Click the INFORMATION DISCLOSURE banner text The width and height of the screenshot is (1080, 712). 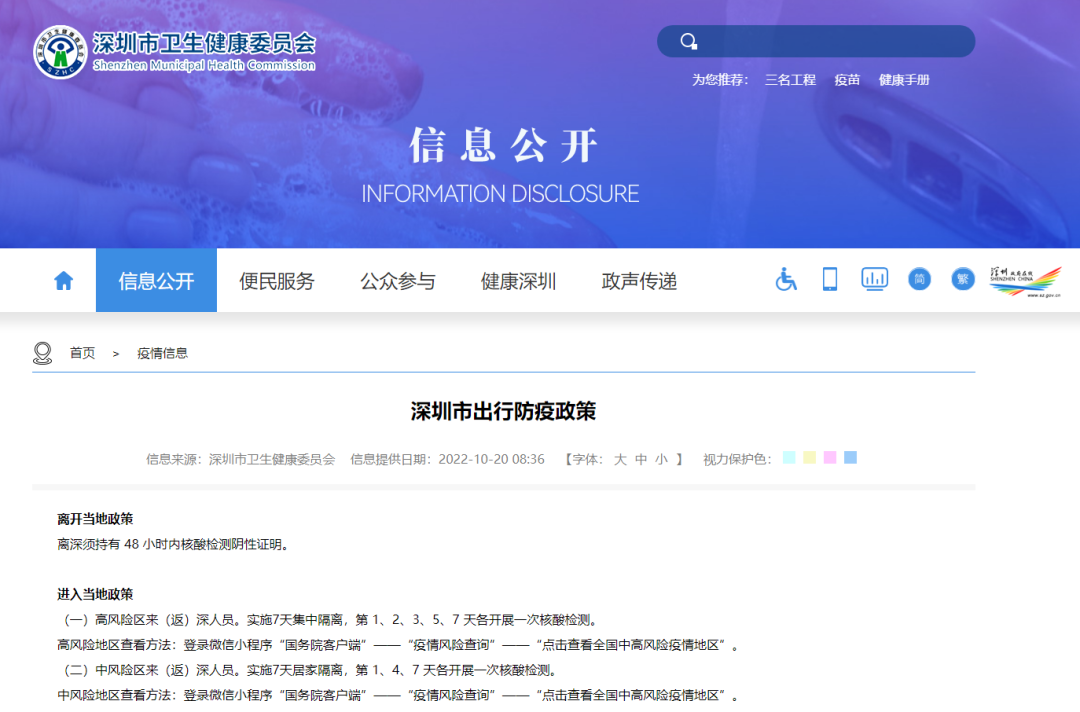(500, 194)
